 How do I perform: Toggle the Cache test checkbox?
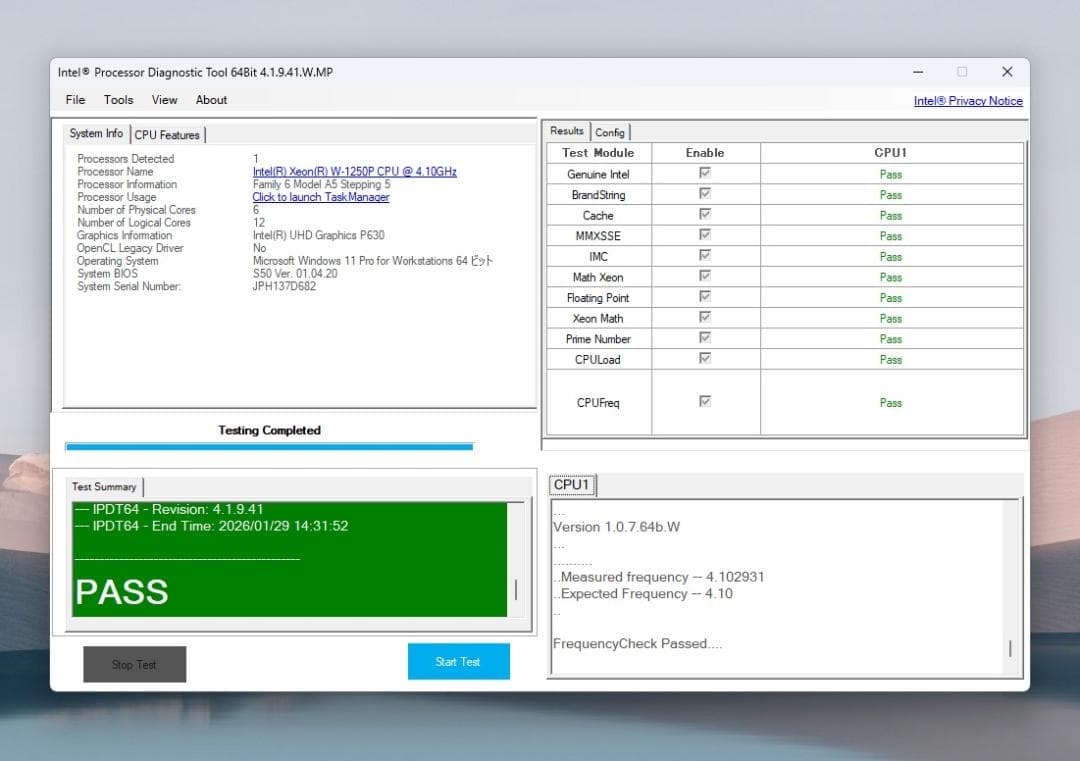tap(705, 214)
